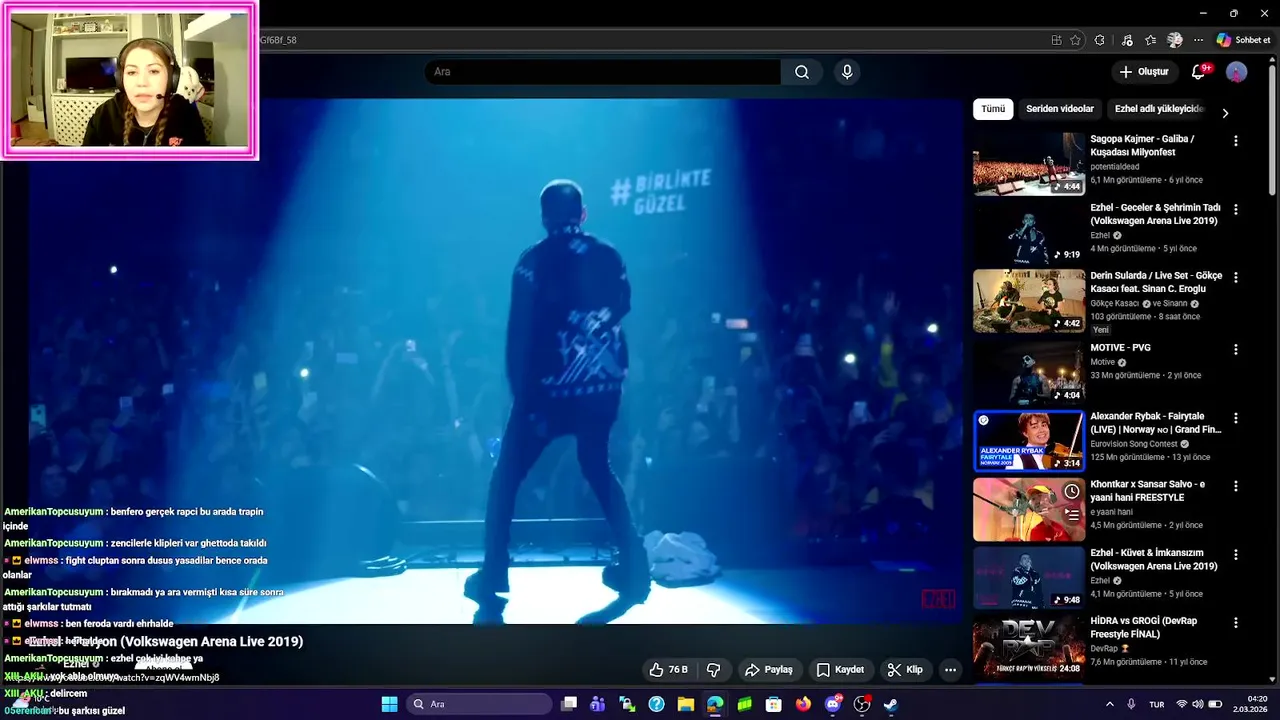The height and width of the screenshot is (720, 1280).
Task: Click the browser address bar URL text
Action: (x=278, y=40)
